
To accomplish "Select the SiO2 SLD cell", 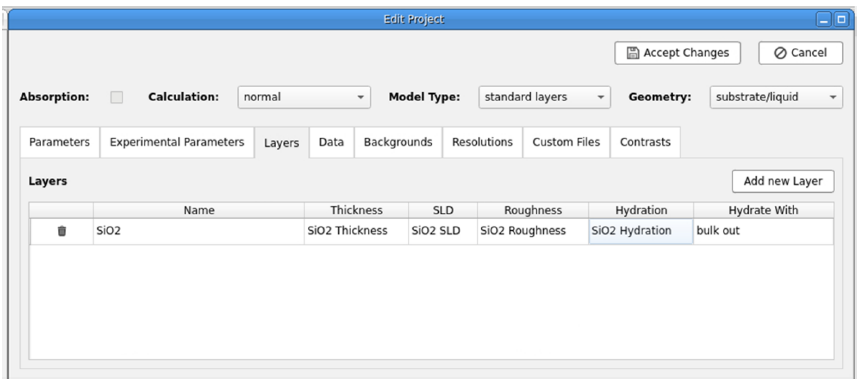I will [x=443, y=231].
